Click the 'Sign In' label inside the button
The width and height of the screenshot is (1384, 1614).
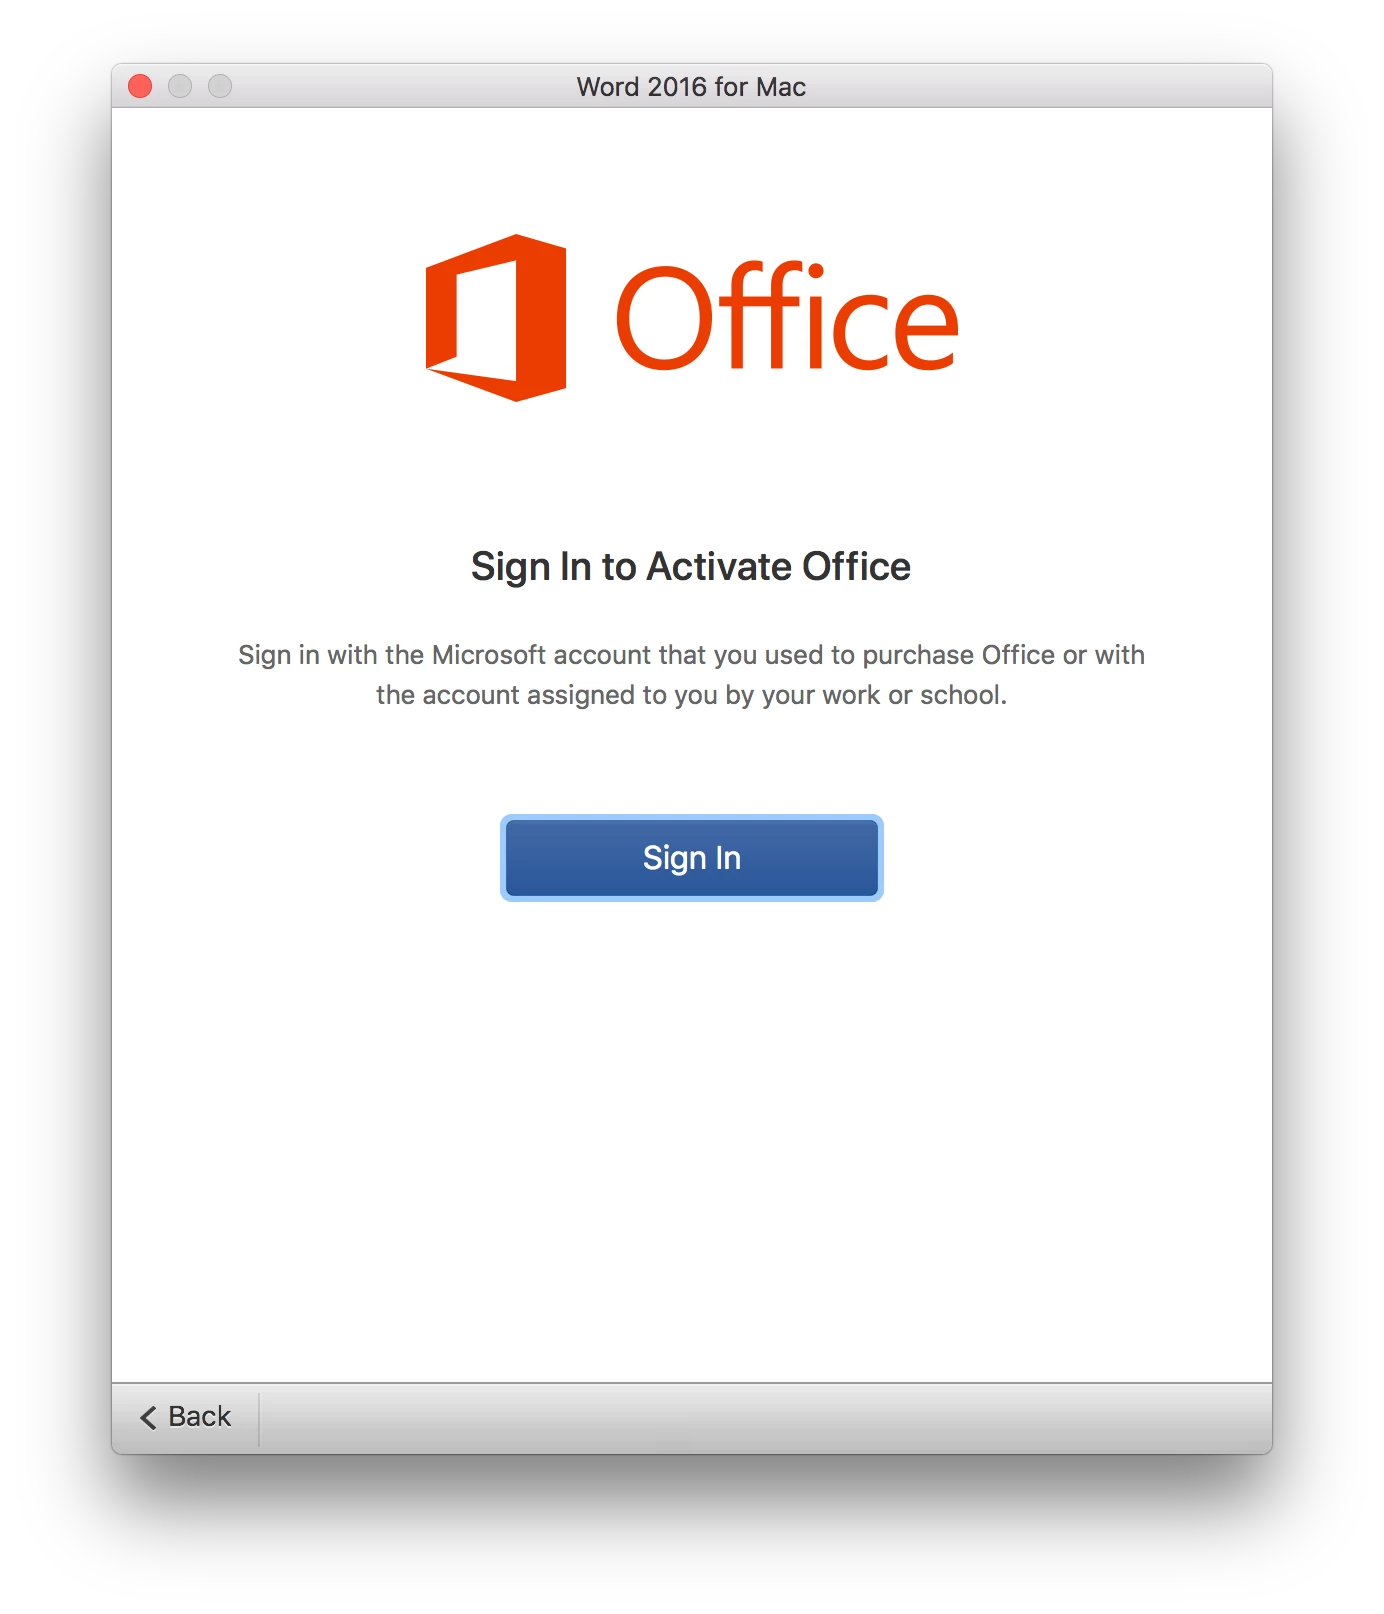coord(691,858)
